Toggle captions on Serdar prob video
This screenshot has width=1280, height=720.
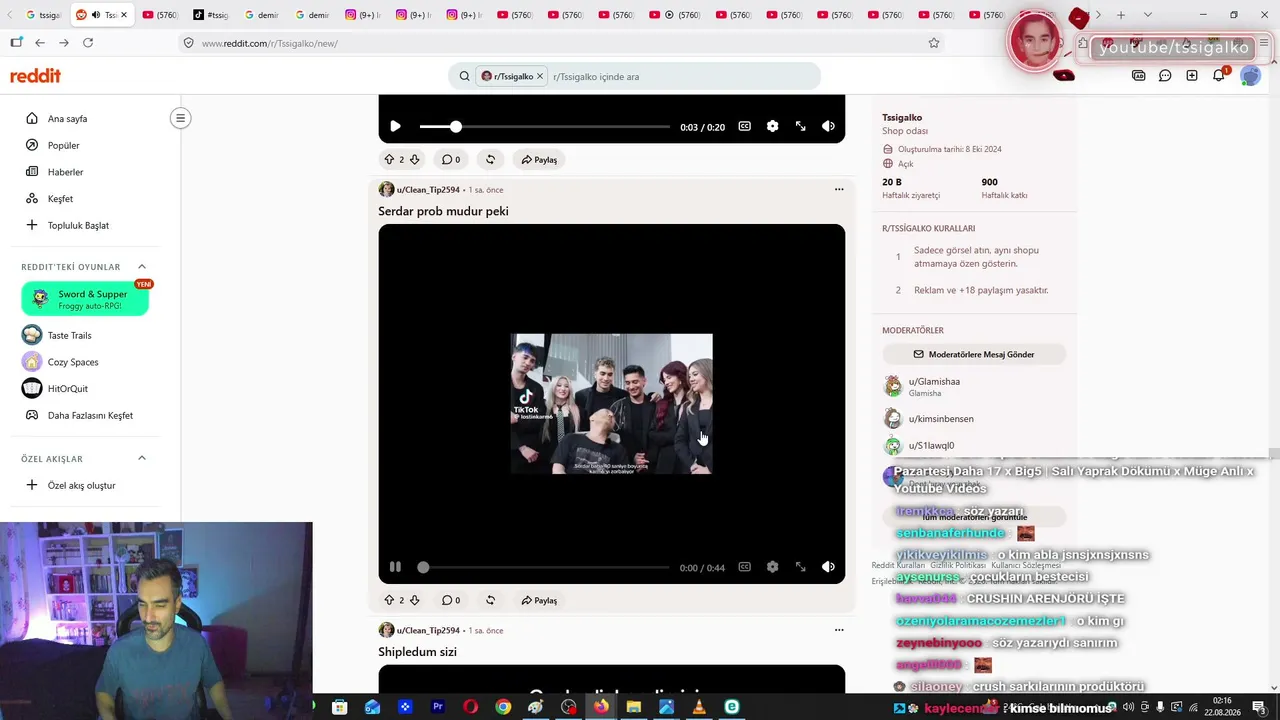(x=744, y=567)
